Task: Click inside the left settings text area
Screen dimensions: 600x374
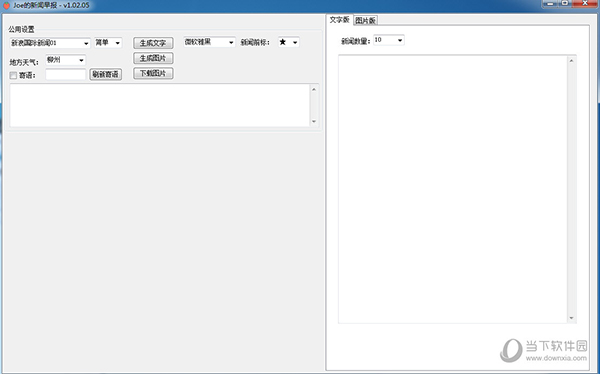Action: click(x=160, y=105)
